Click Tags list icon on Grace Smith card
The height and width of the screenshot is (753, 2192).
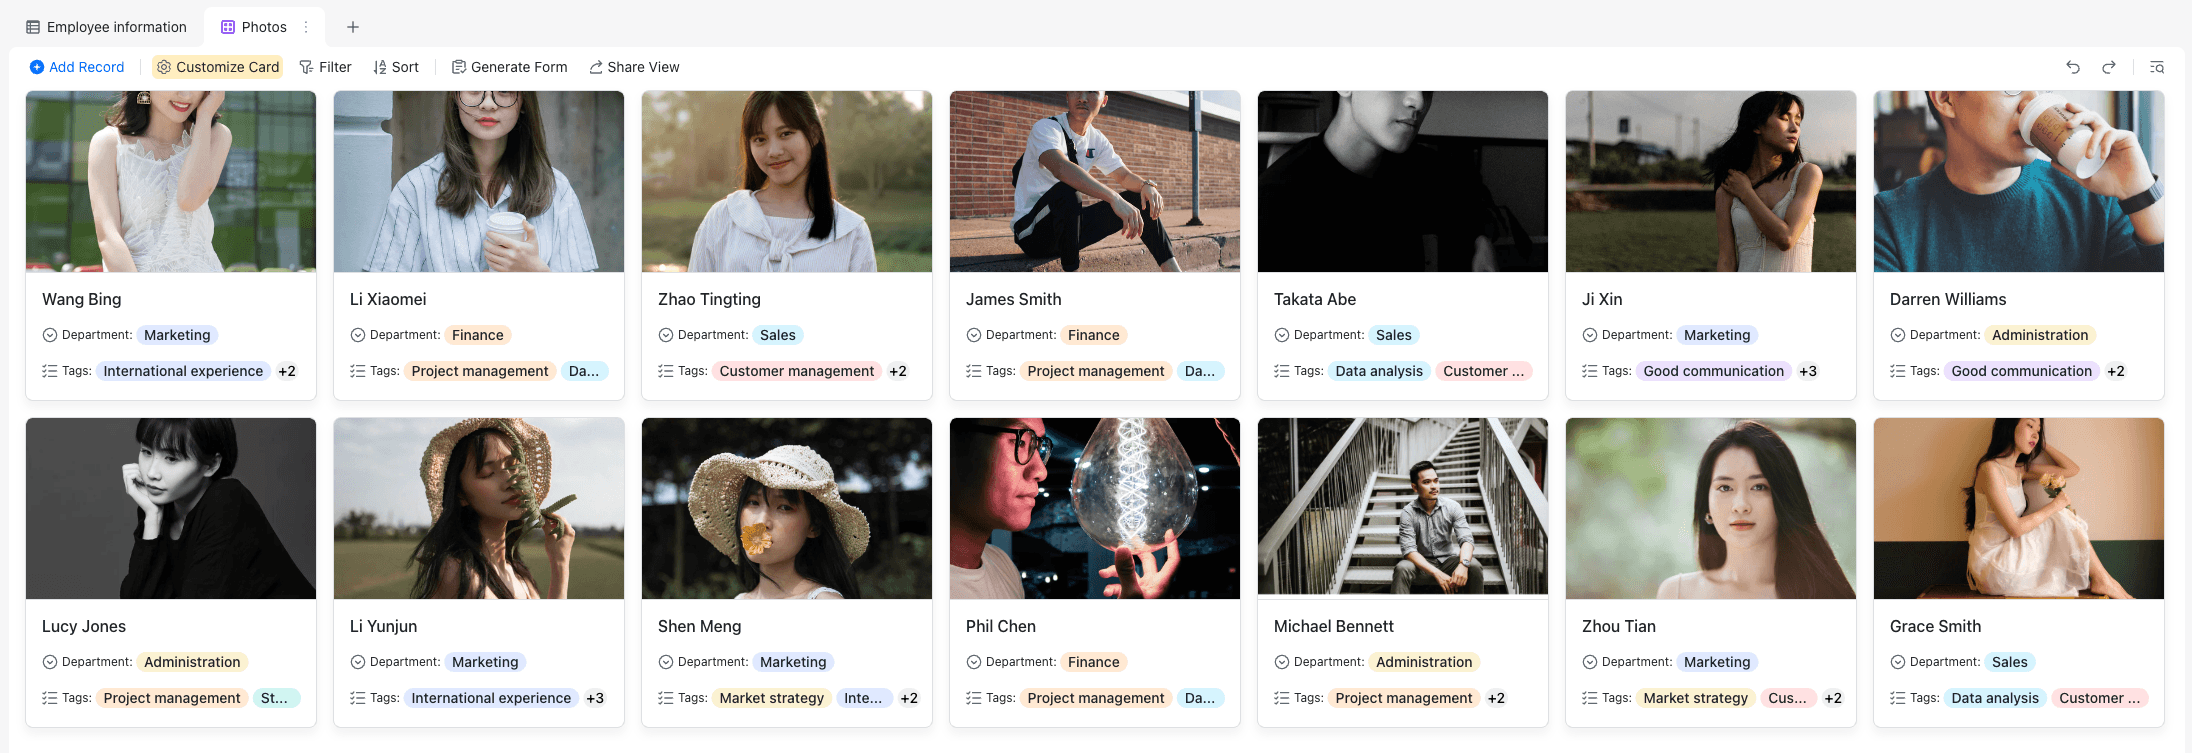(x=1898, y=698)
